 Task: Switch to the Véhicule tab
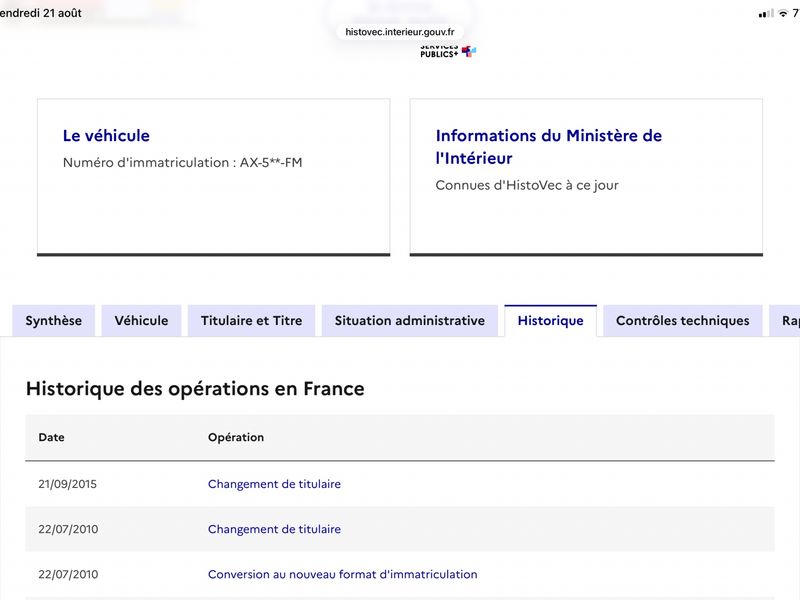(x=141, y=321)
